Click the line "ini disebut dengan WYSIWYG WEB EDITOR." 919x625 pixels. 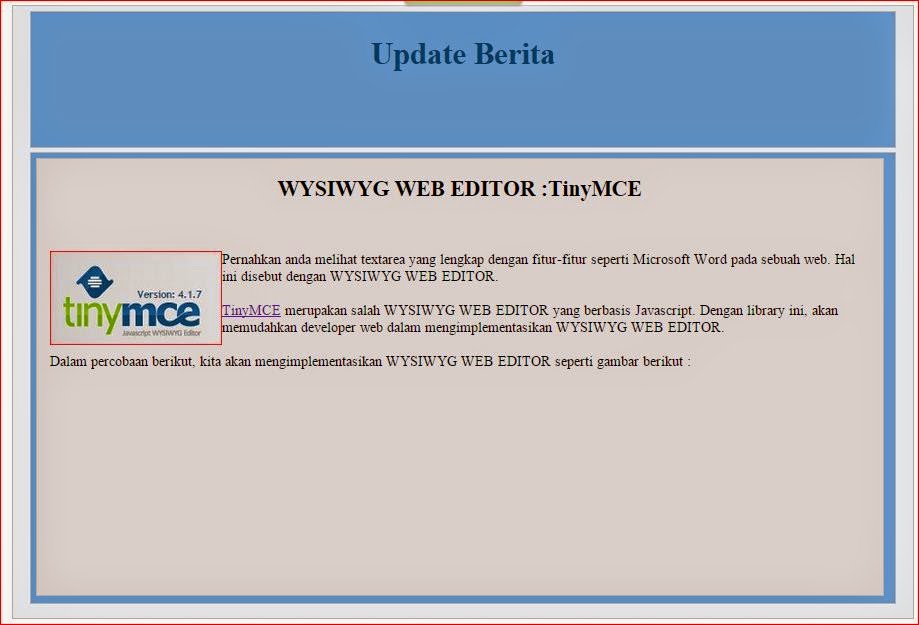click(360, 277)
